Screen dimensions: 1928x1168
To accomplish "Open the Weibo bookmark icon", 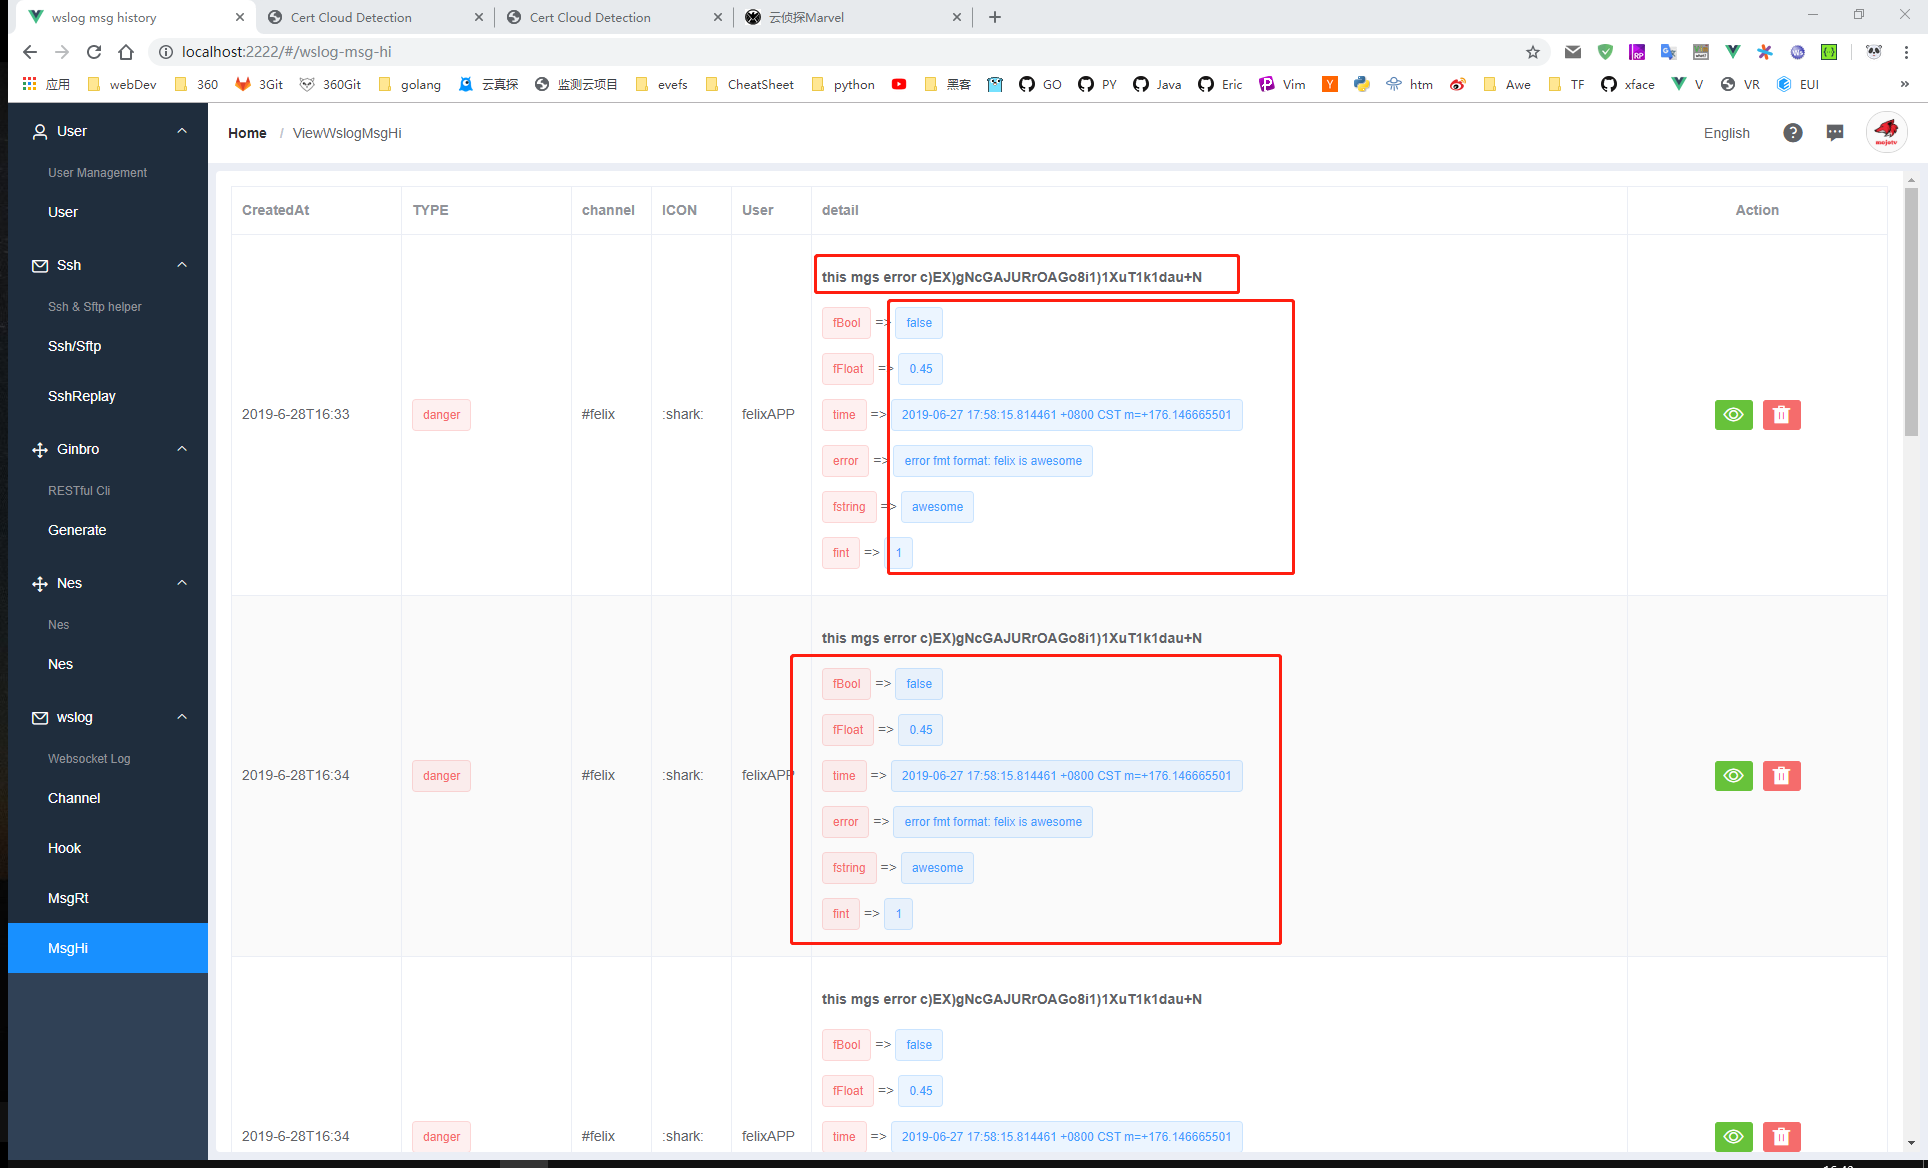I will click(x=1457, y=84).
